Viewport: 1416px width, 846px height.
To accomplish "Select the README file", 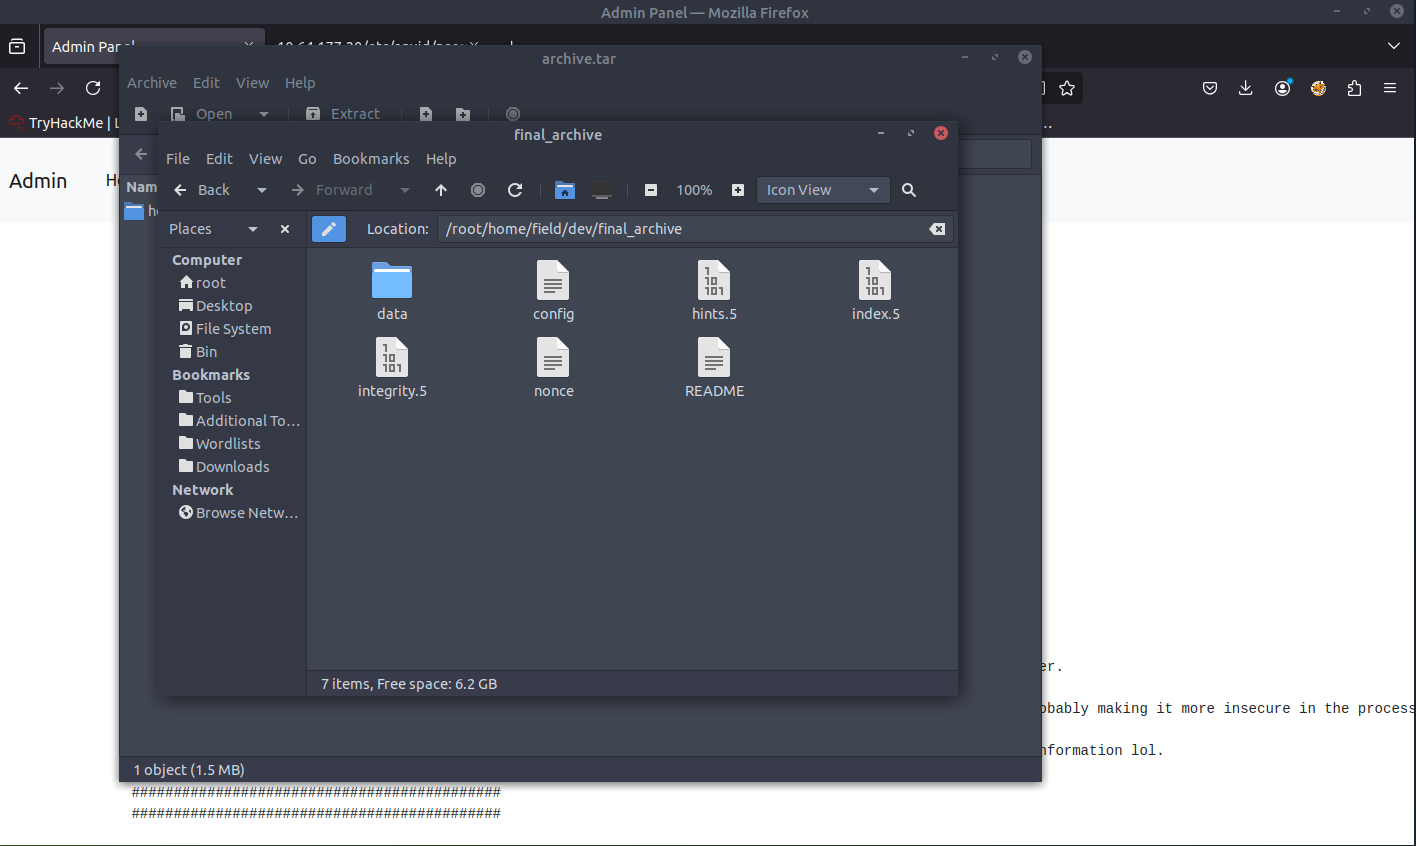I will coord(714,368).
